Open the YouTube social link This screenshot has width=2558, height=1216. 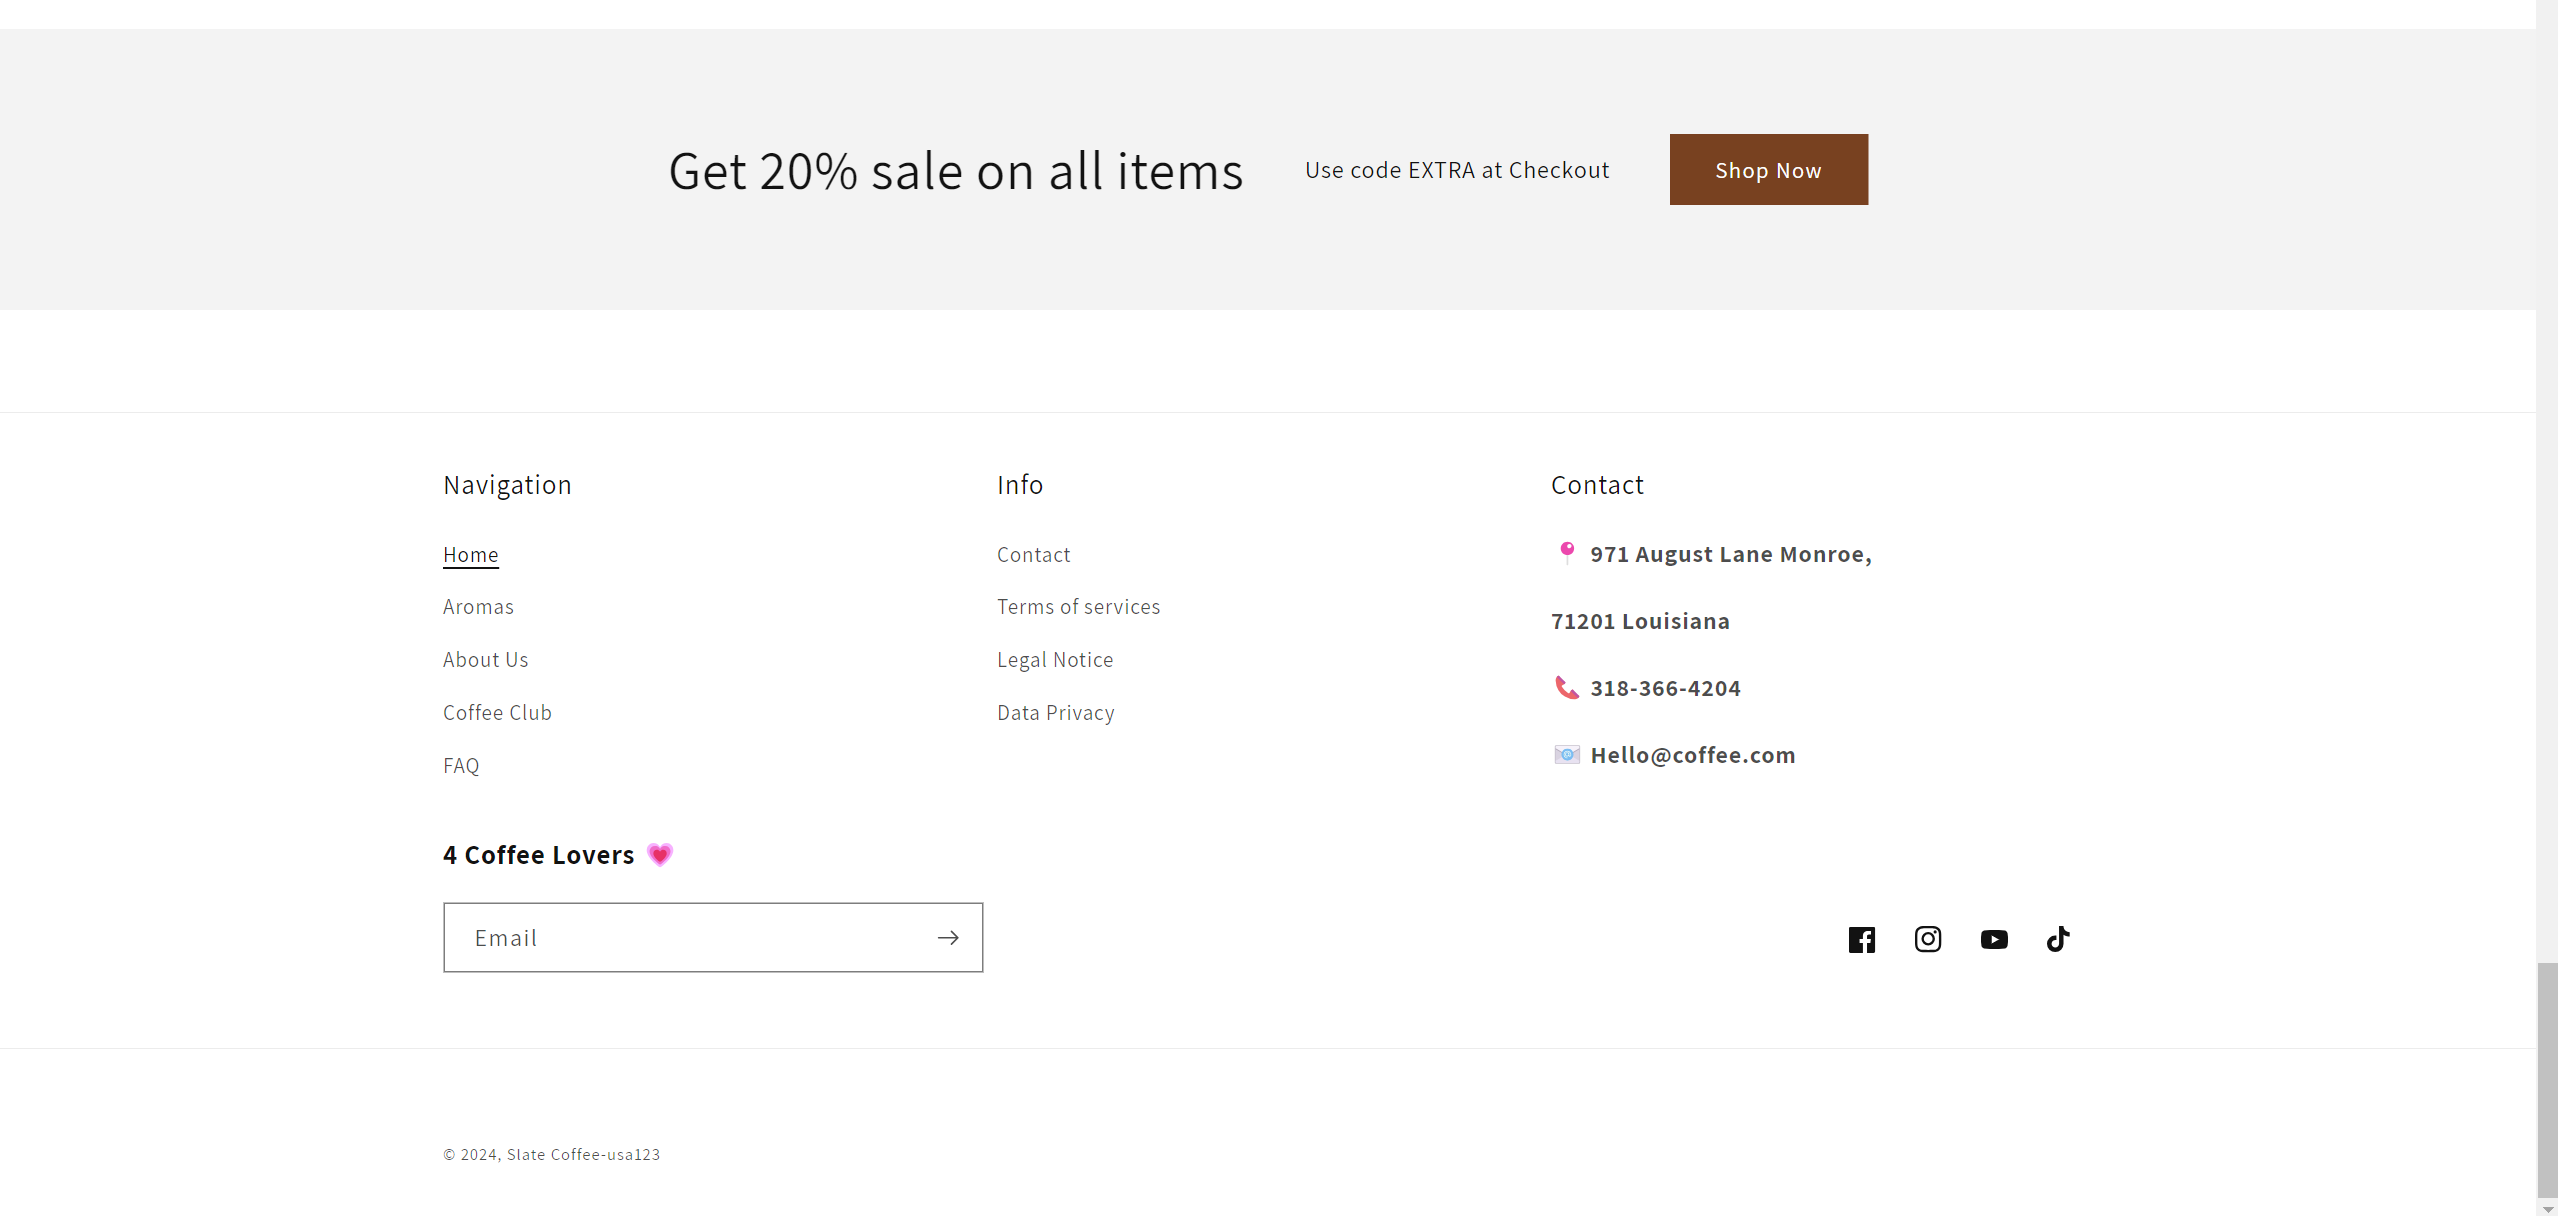[1993, 939]
